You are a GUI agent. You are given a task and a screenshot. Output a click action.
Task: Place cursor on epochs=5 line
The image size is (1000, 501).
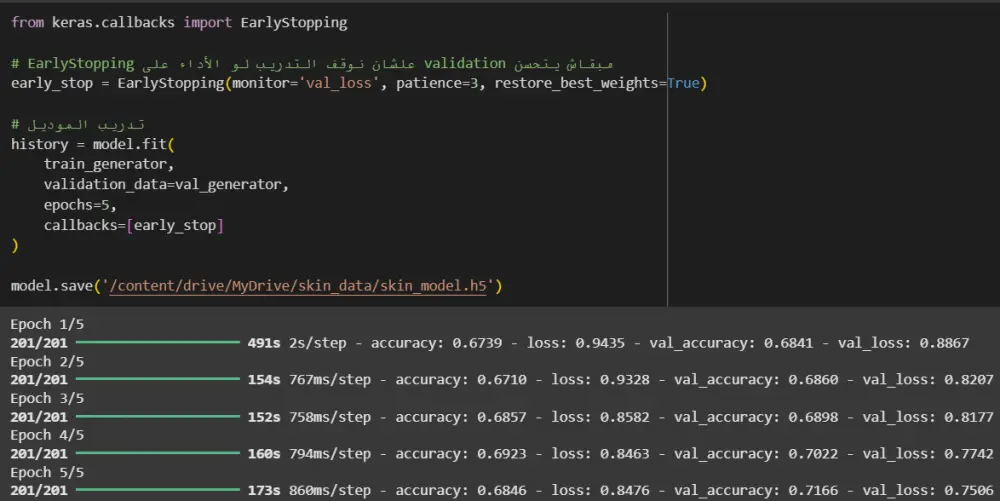[x=80, y=205]
